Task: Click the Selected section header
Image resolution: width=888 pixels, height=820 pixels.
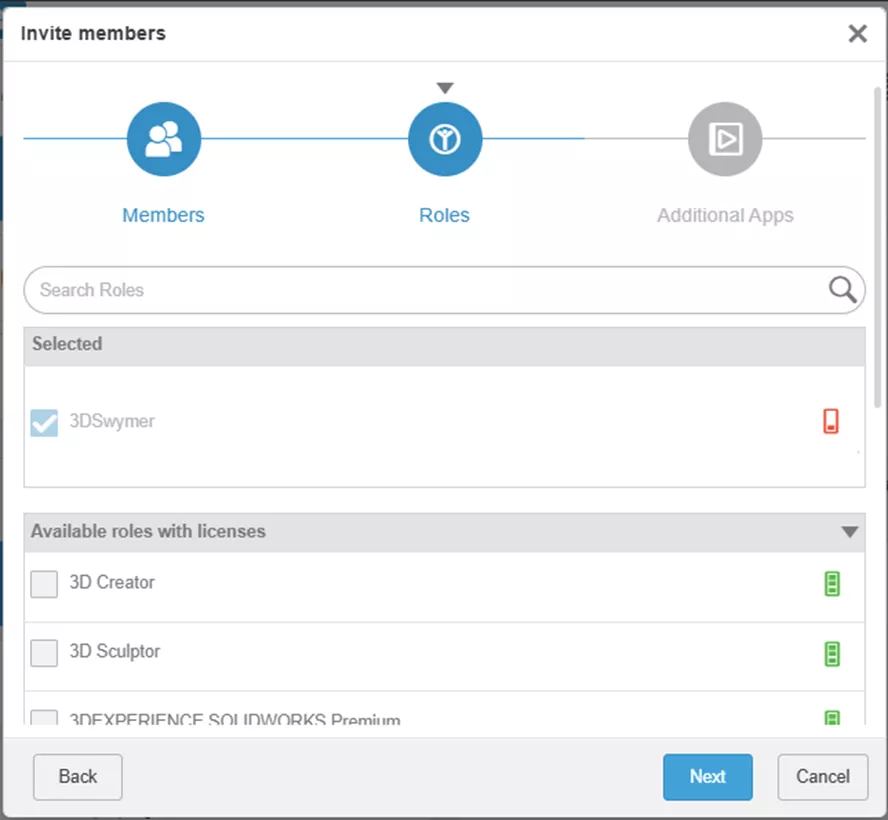Action: pos(445,346)
